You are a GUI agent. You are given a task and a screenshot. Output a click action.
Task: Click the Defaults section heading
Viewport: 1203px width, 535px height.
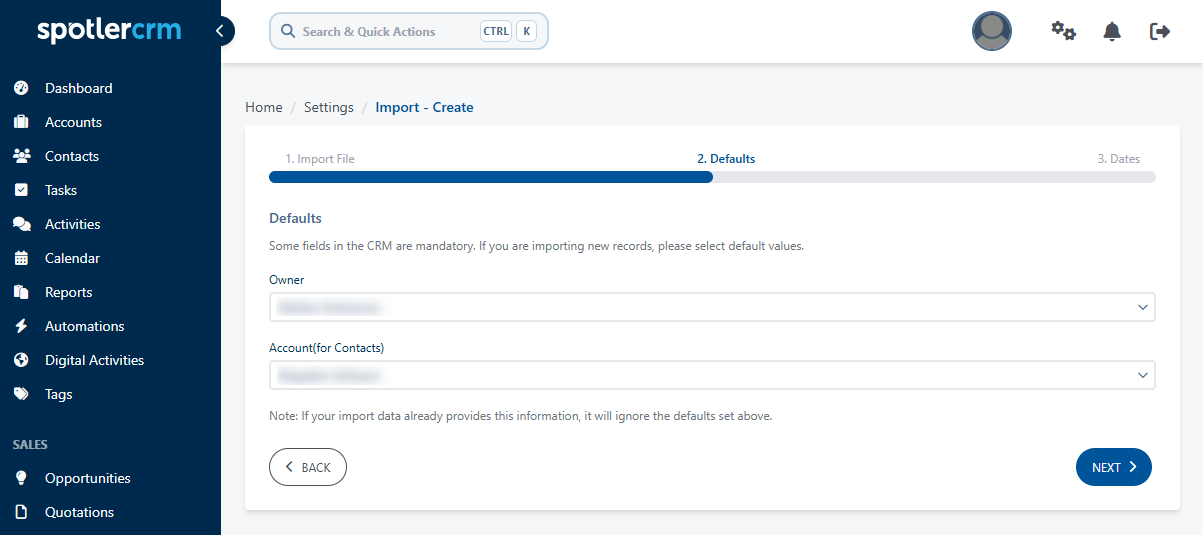tap(295, 218)
